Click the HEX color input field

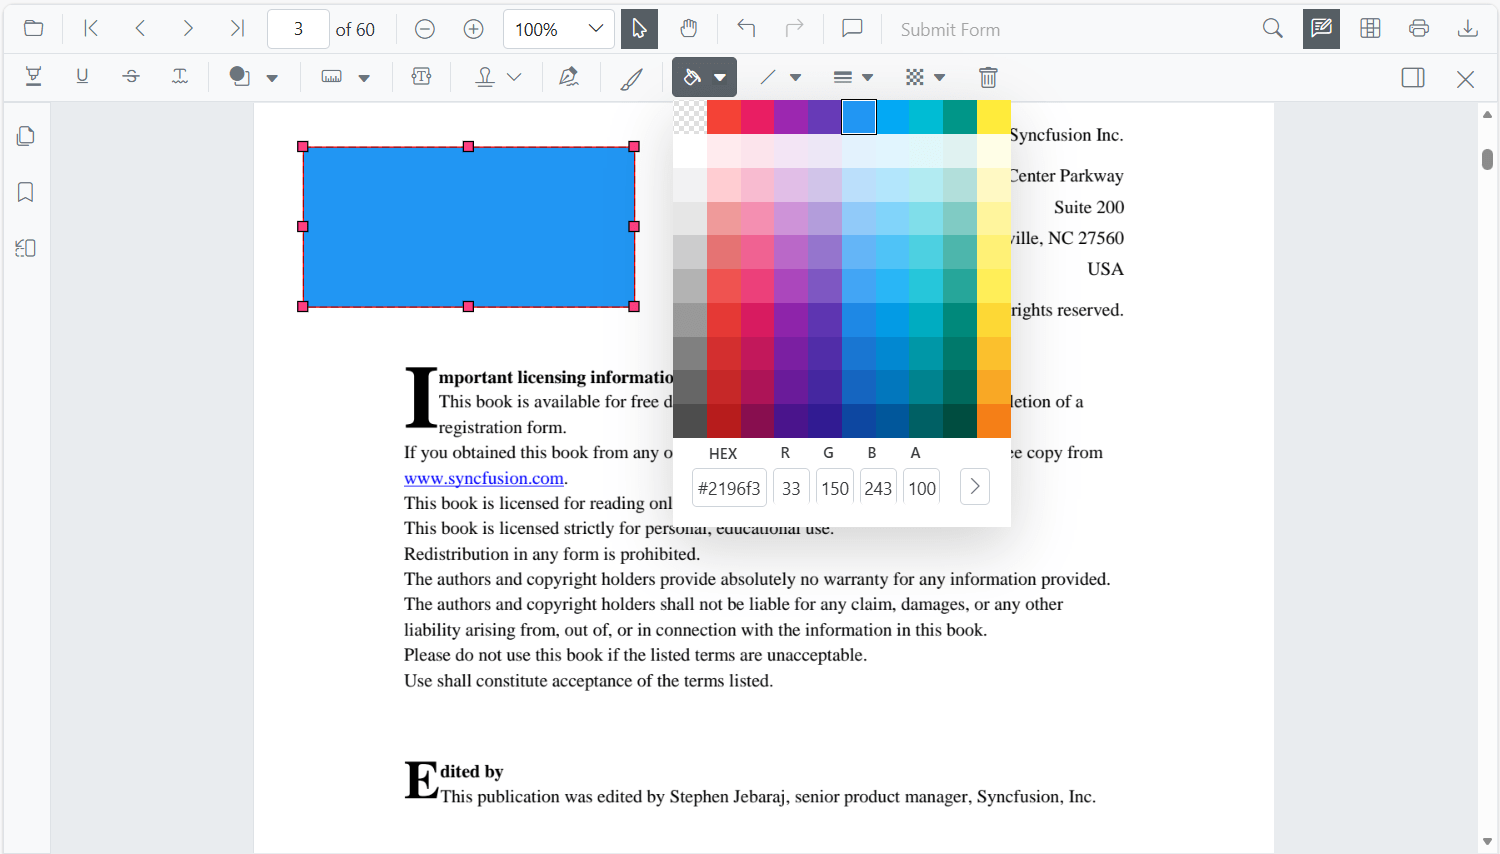(729, 487)
